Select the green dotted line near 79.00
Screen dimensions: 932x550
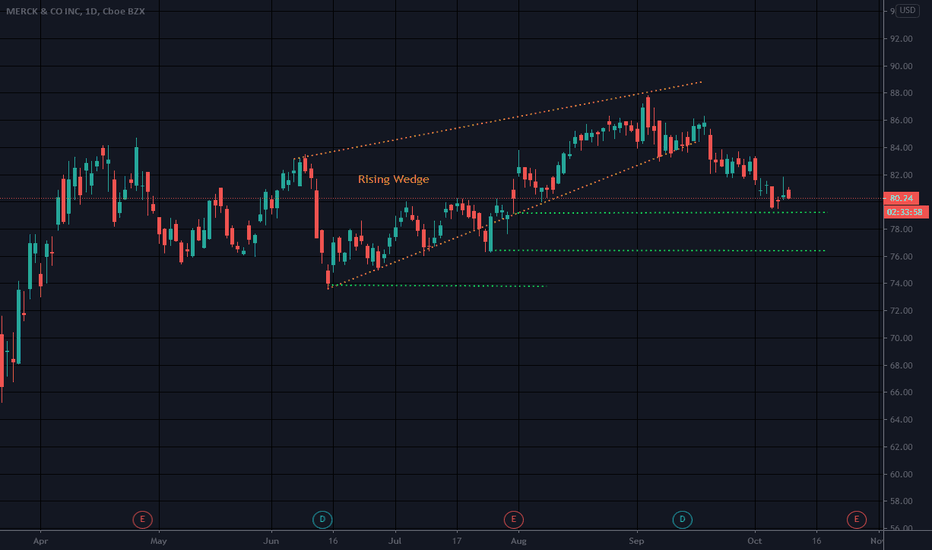669,212
